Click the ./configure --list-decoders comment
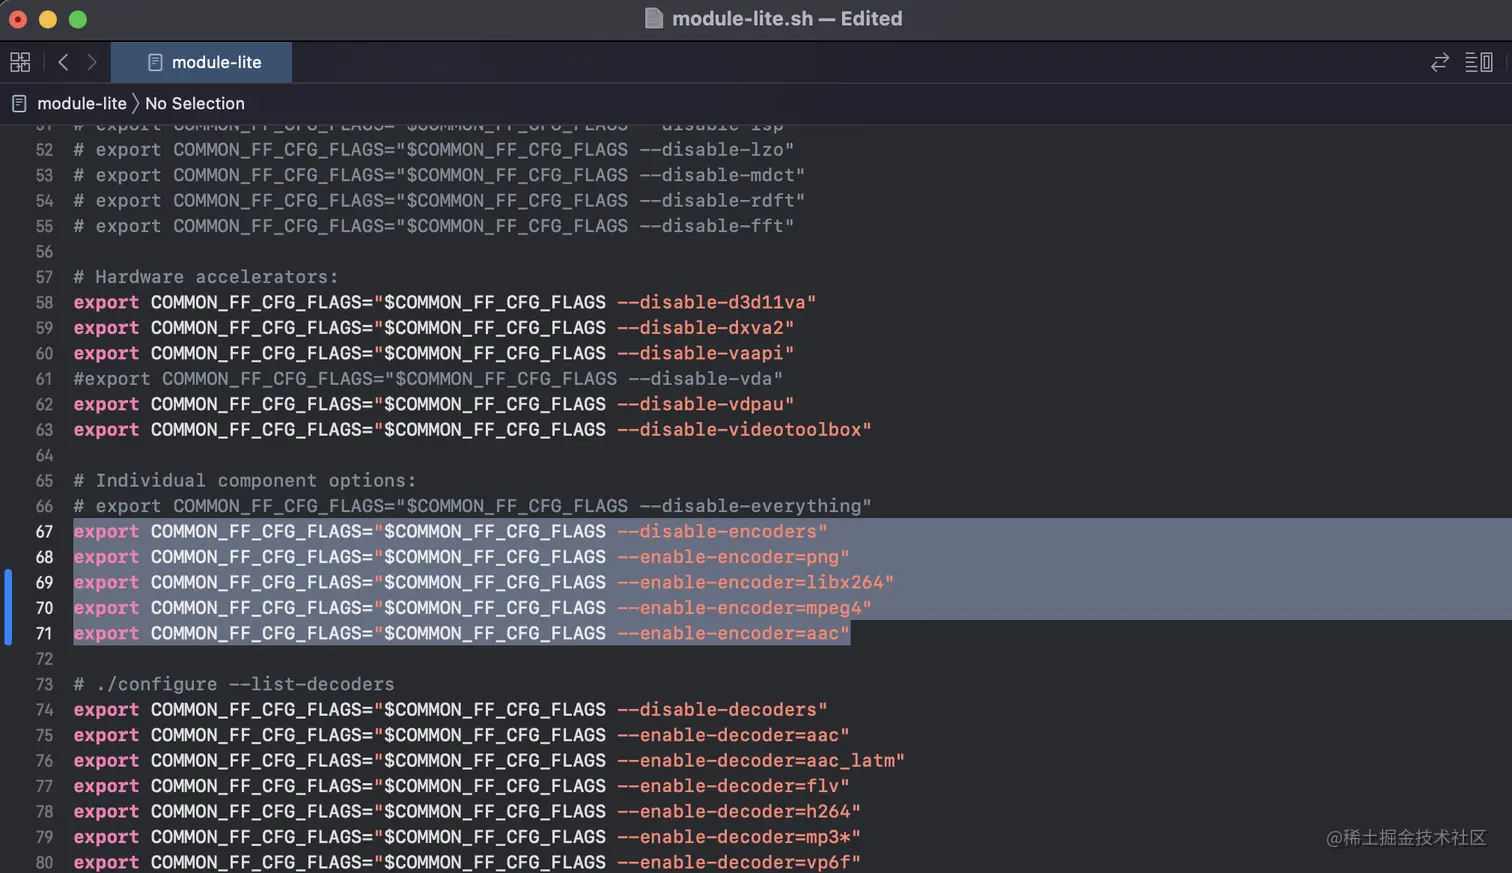Image resolution: width=1512 pixels, height=873 pixels. click(x=234, y=684)
